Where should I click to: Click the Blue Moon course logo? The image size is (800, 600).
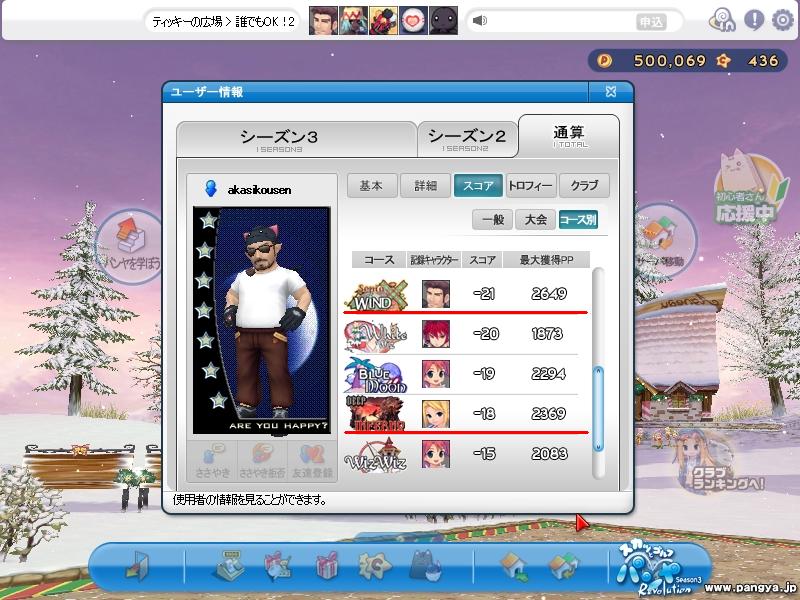coord(376,375)
